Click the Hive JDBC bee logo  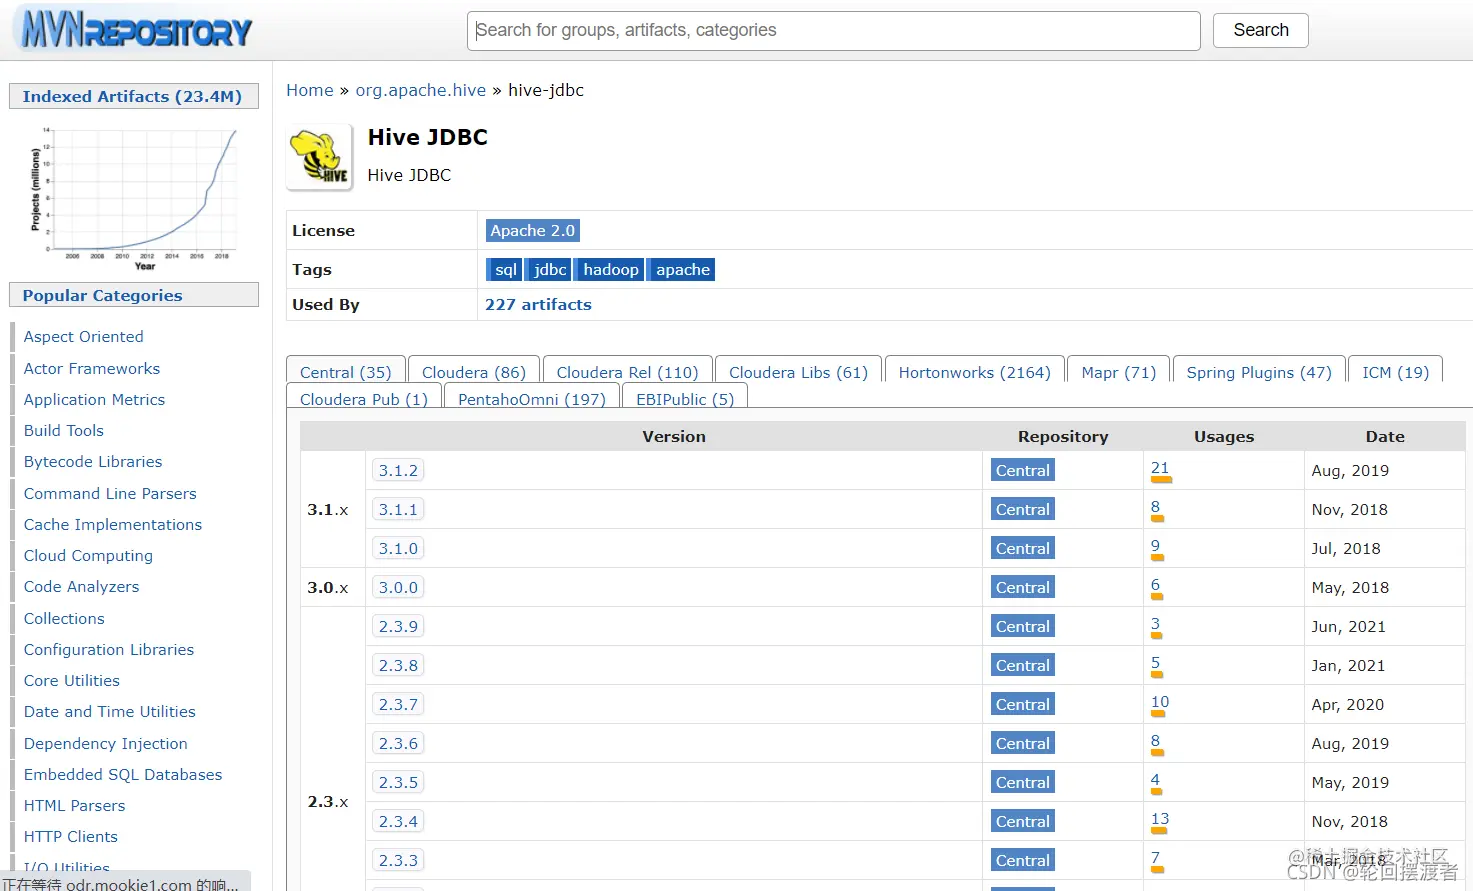click(x=320, y=157)
